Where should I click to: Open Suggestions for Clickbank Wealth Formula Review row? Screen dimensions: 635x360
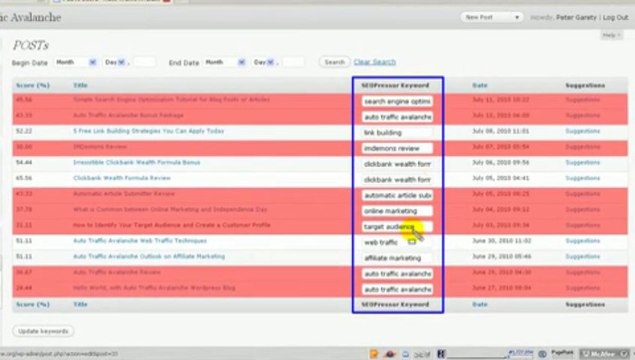[x=582, y=178]
